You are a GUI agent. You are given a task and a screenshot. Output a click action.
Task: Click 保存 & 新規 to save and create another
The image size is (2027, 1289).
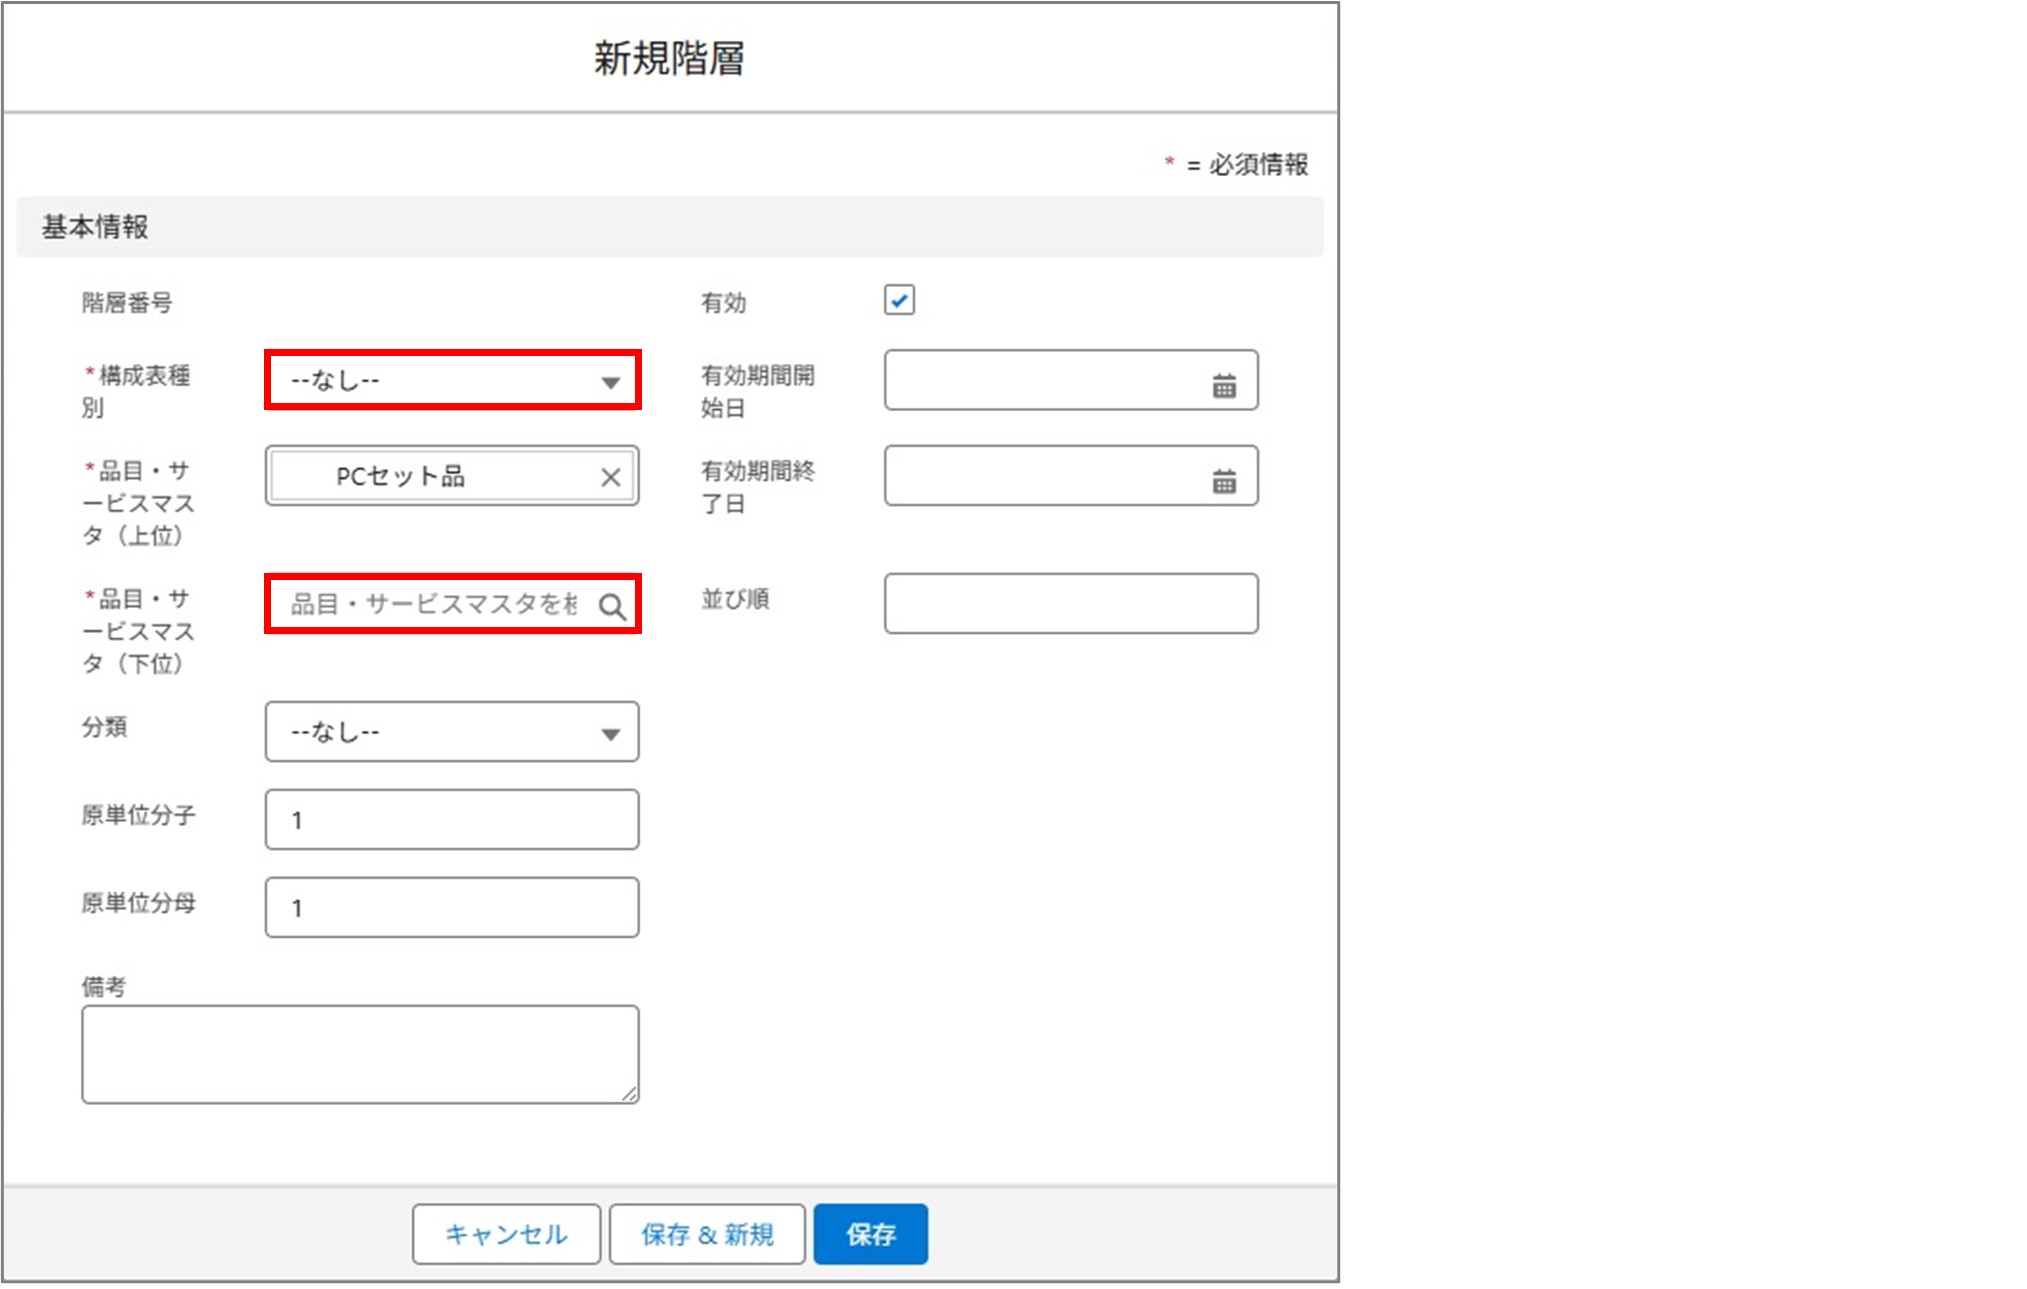(707, 1234)
